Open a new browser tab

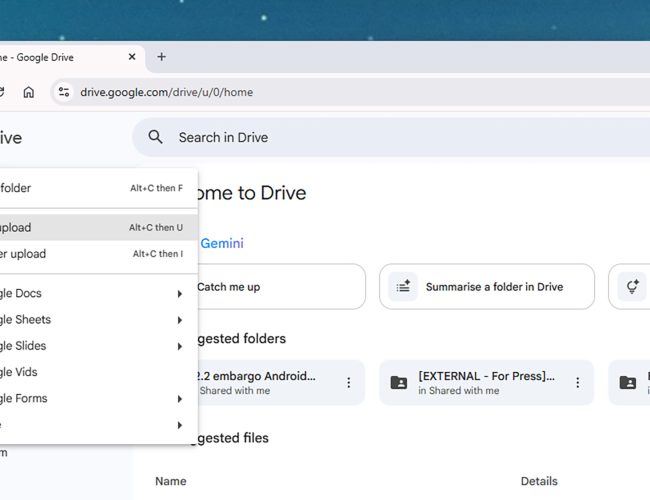pyautogui.click(x=162, y=57)
